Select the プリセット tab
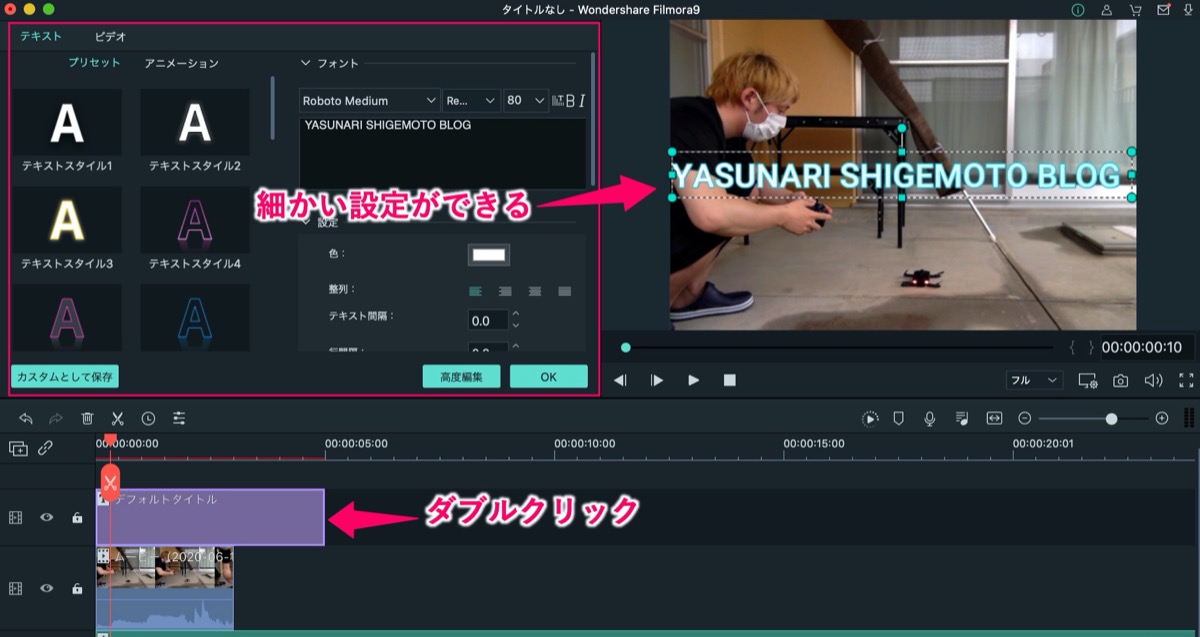1200x637 pixels. point(94,63)
